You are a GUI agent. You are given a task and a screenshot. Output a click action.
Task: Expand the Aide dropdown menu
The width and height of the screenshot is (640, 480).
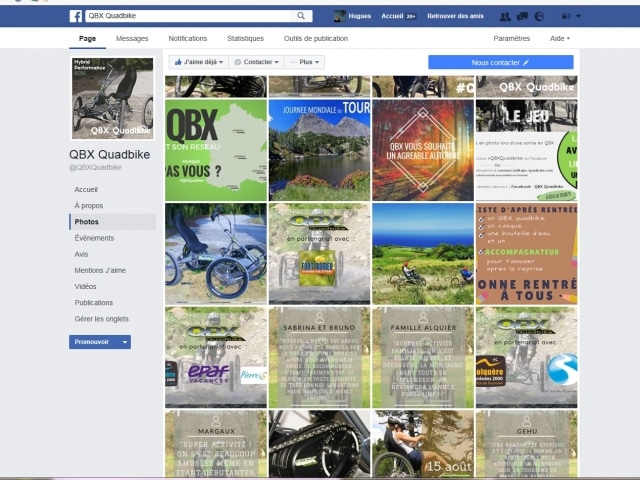[560, 38]
